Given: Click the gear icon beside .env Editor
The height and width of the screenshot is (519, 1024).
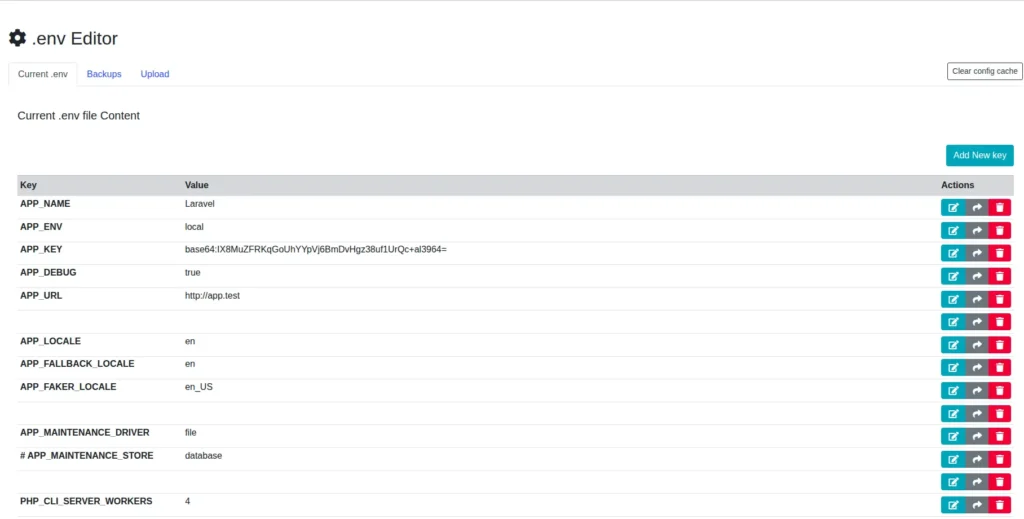Looking at the screenshot, I should click(x=17, y=39).
